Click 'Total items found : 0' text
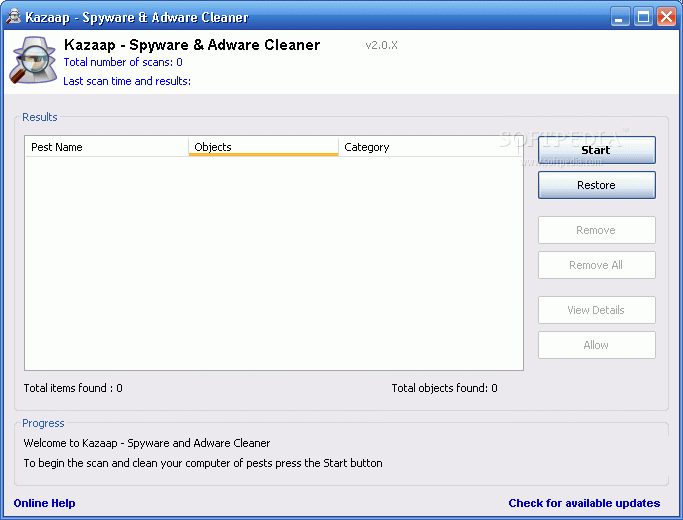The height and width of the screenshot is (520, 683). pos(73,388)
